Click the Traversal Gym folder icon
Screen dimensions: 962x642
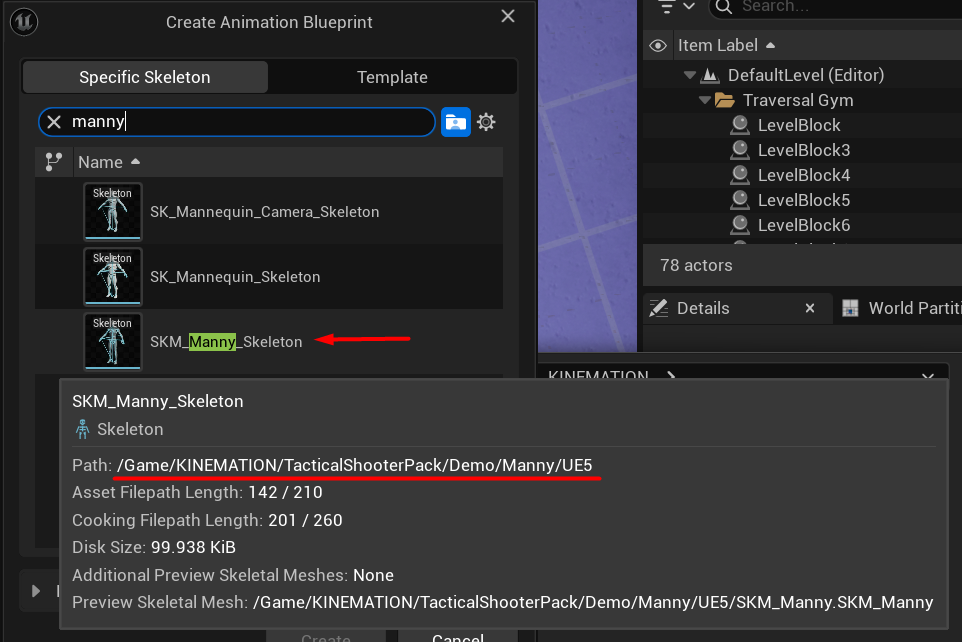click(725, 100)
